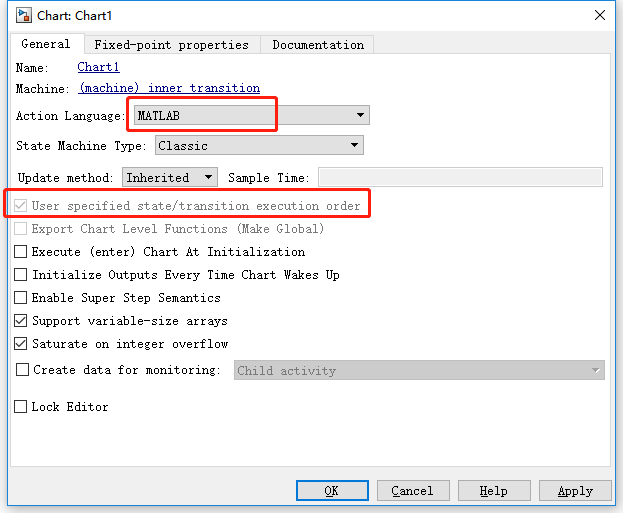This screenshot has height=513, width=623.
Task: Open the Chart1 name link
Action: tap(98, 67)
